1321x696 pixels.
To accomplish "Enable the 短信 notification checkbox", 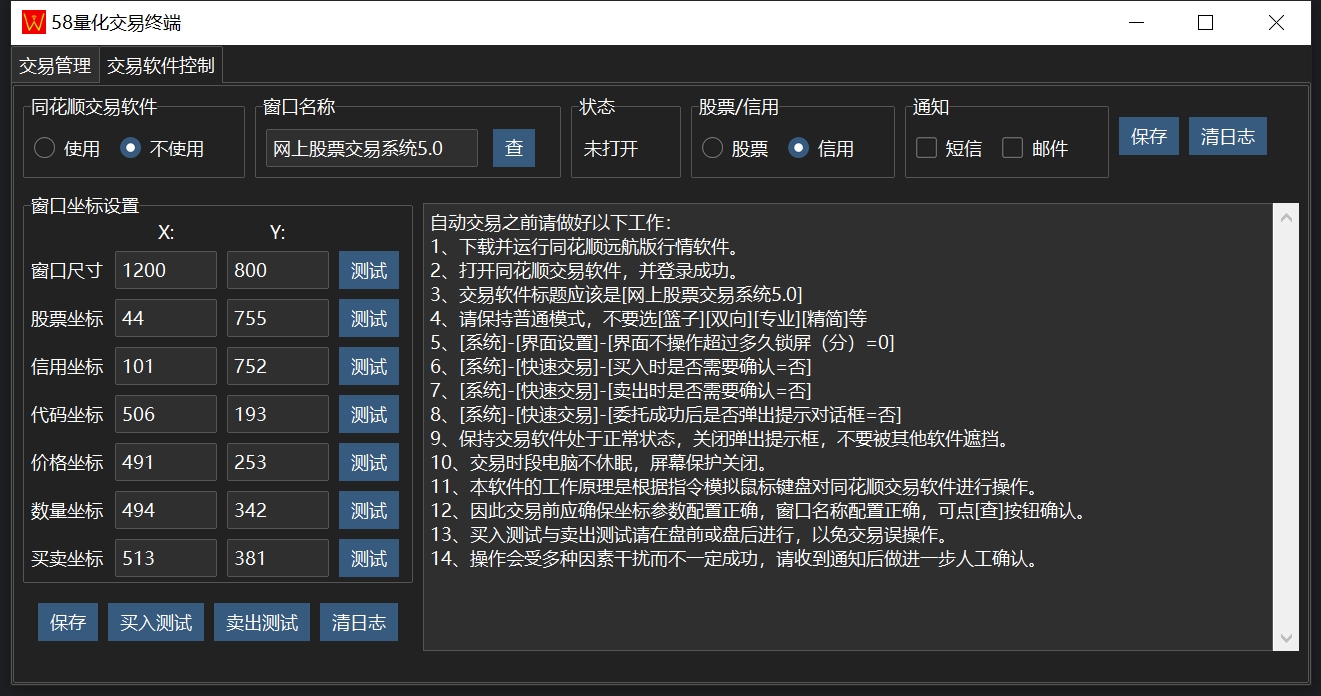I will click(x=927, y=148).
